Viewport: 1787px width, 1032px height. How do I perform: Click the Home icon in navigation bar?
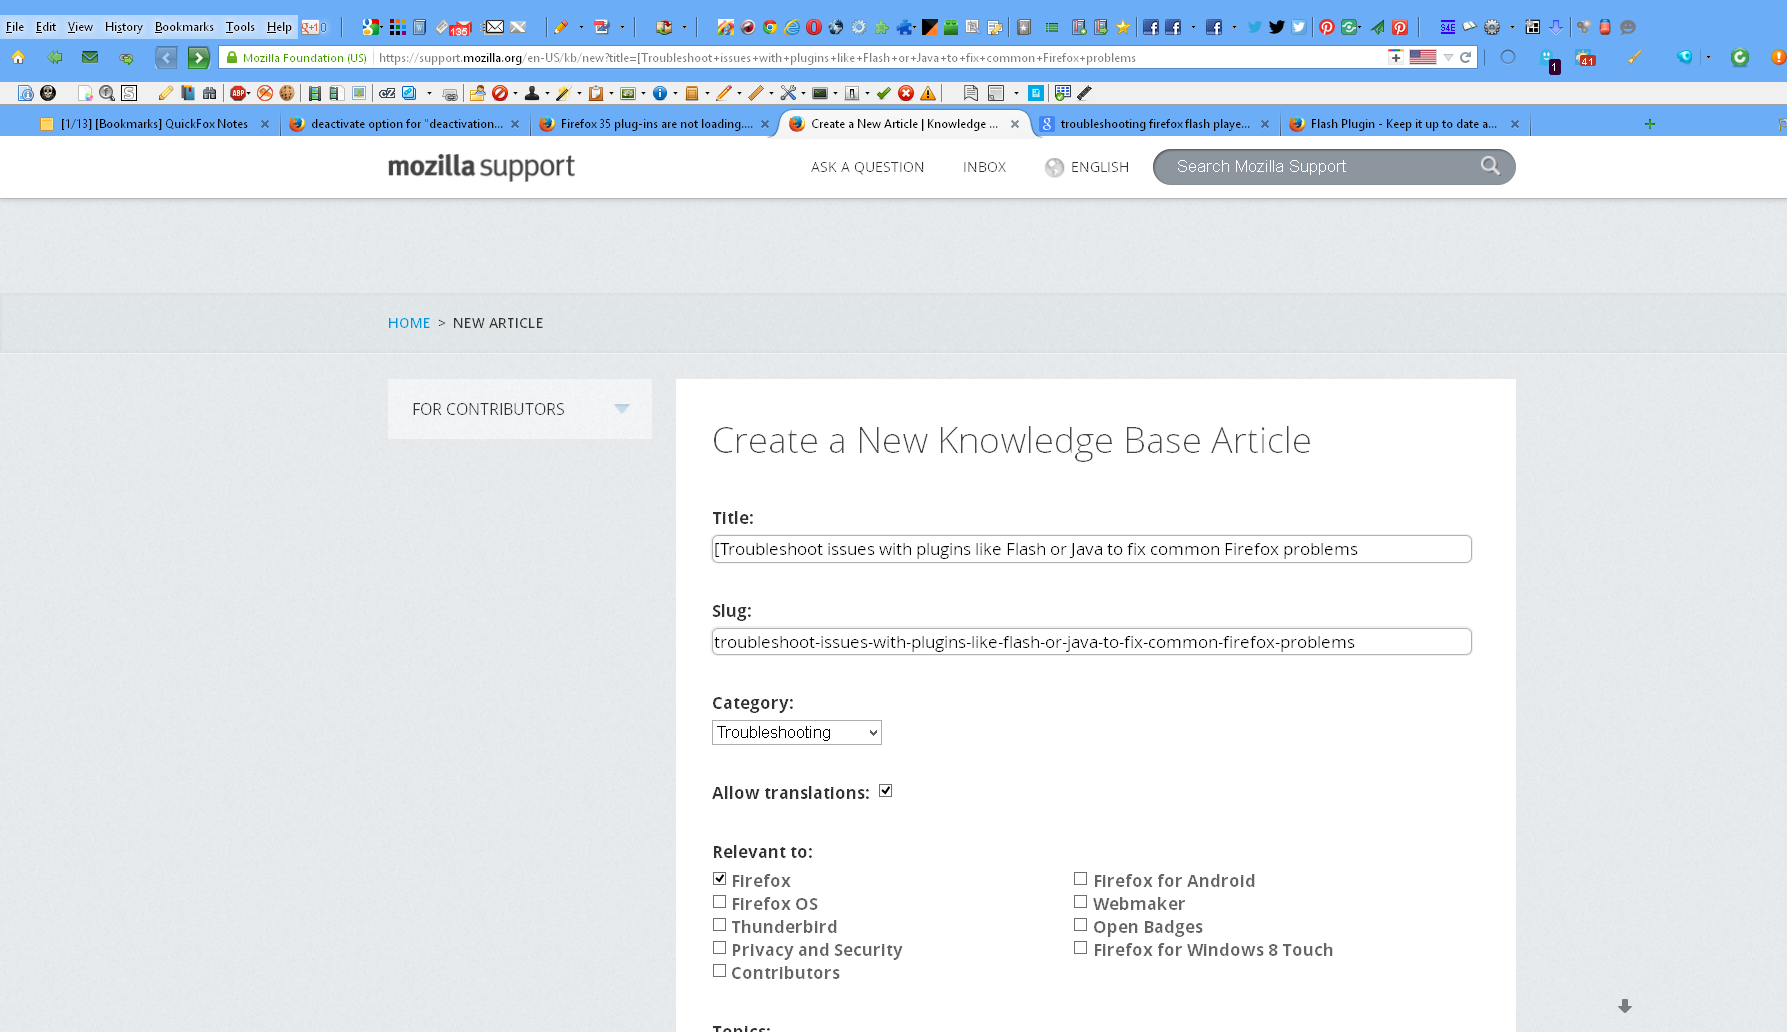tap(18, 57)
